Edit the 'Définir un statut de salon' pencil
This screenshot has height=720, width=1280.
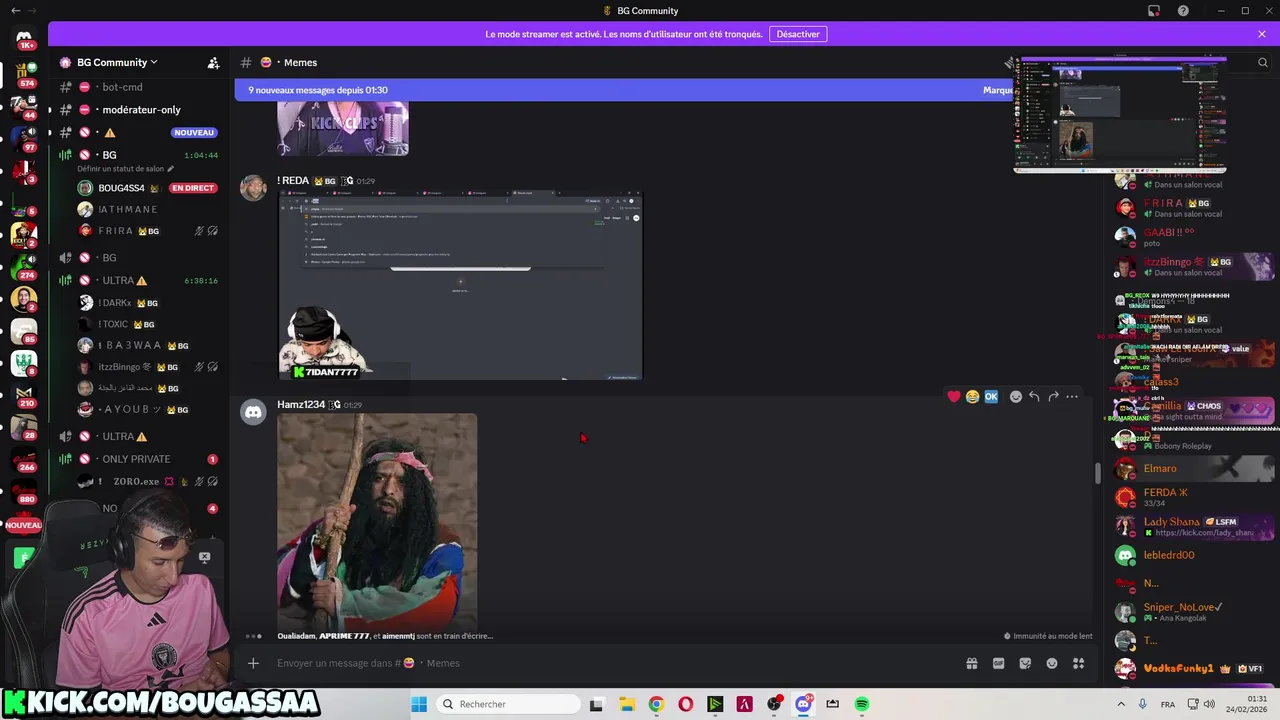(170, 169)
